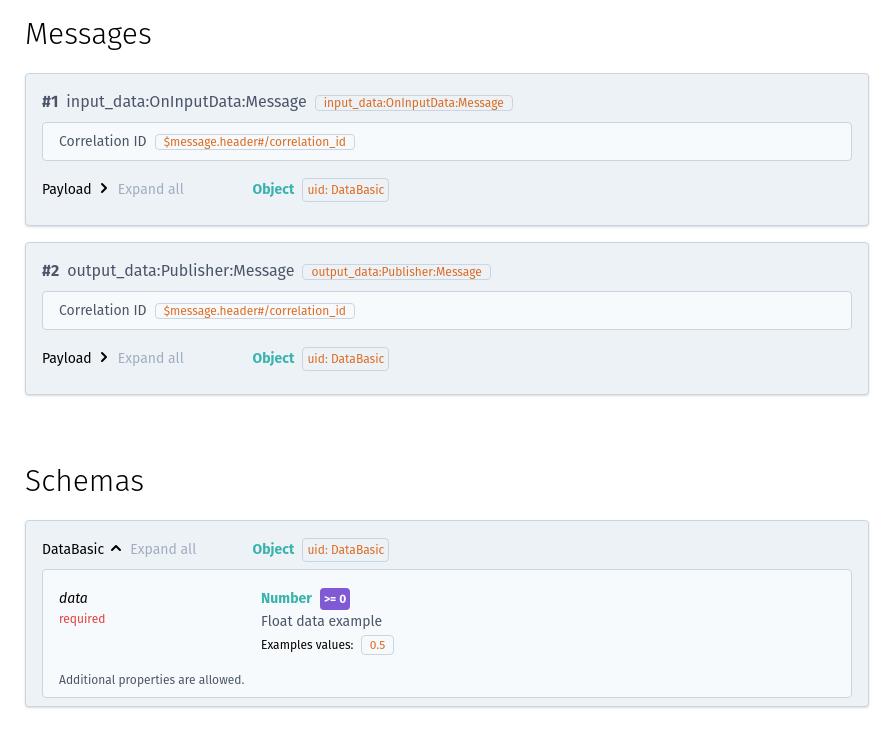Click the output_data:Publisher:Message orange tag
The height and width of the screenshot is (737, 895).
coord(396,272)
